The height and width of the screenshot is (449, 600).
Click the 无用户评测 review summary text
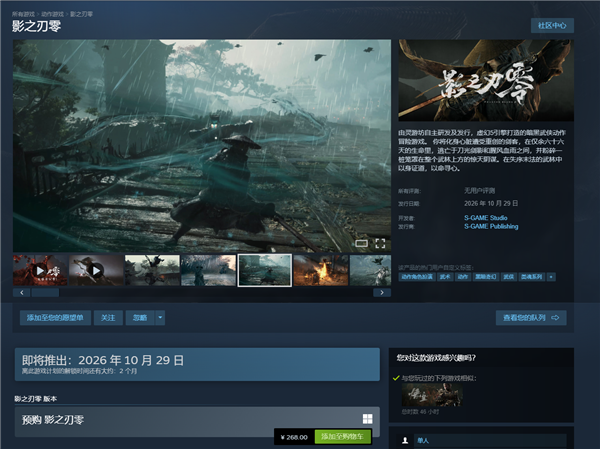[479, 191]
